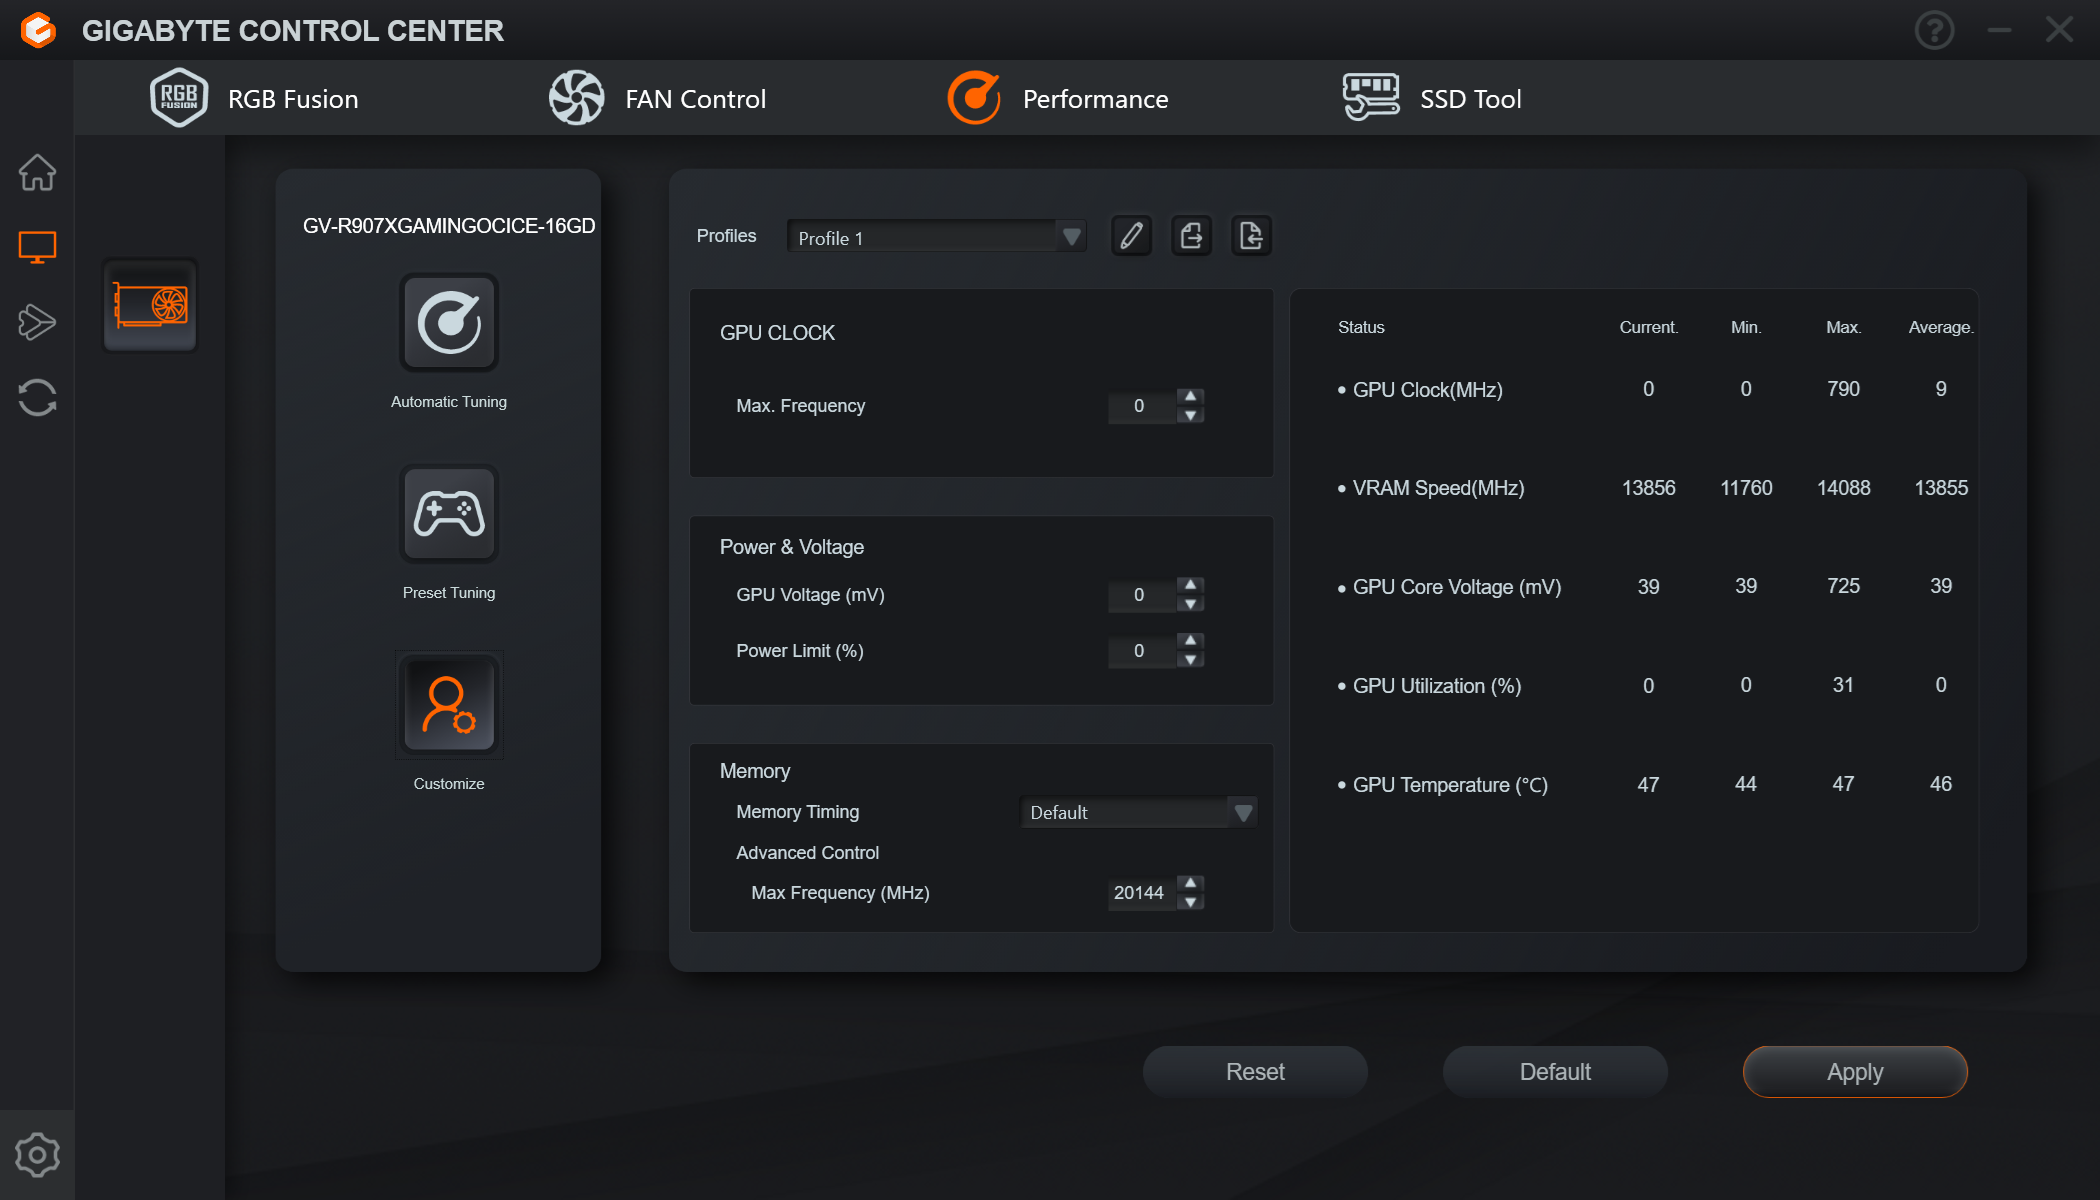Open the Home icon in sidebar
Screen dimensions: 2100x1200
(x=37, y=172)
